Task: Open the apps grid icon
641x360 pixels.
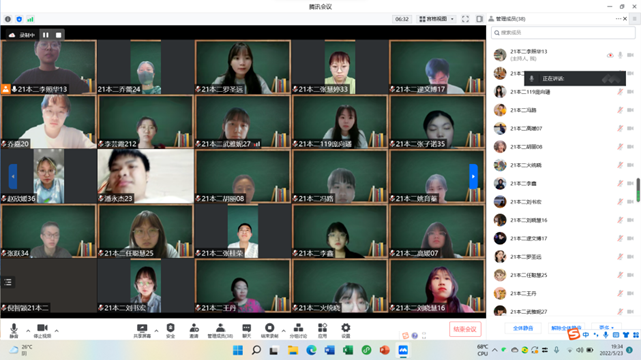Action: (322, 330)
